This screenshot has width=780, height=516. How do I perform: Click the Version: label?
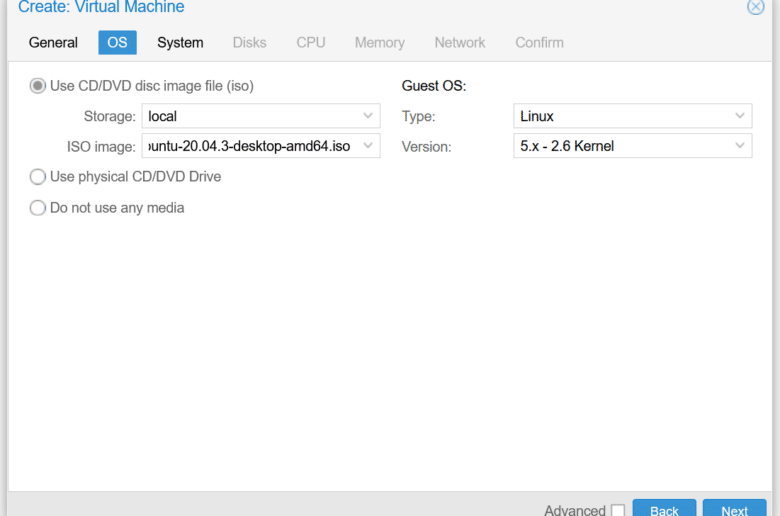click(x=426, y=147)
